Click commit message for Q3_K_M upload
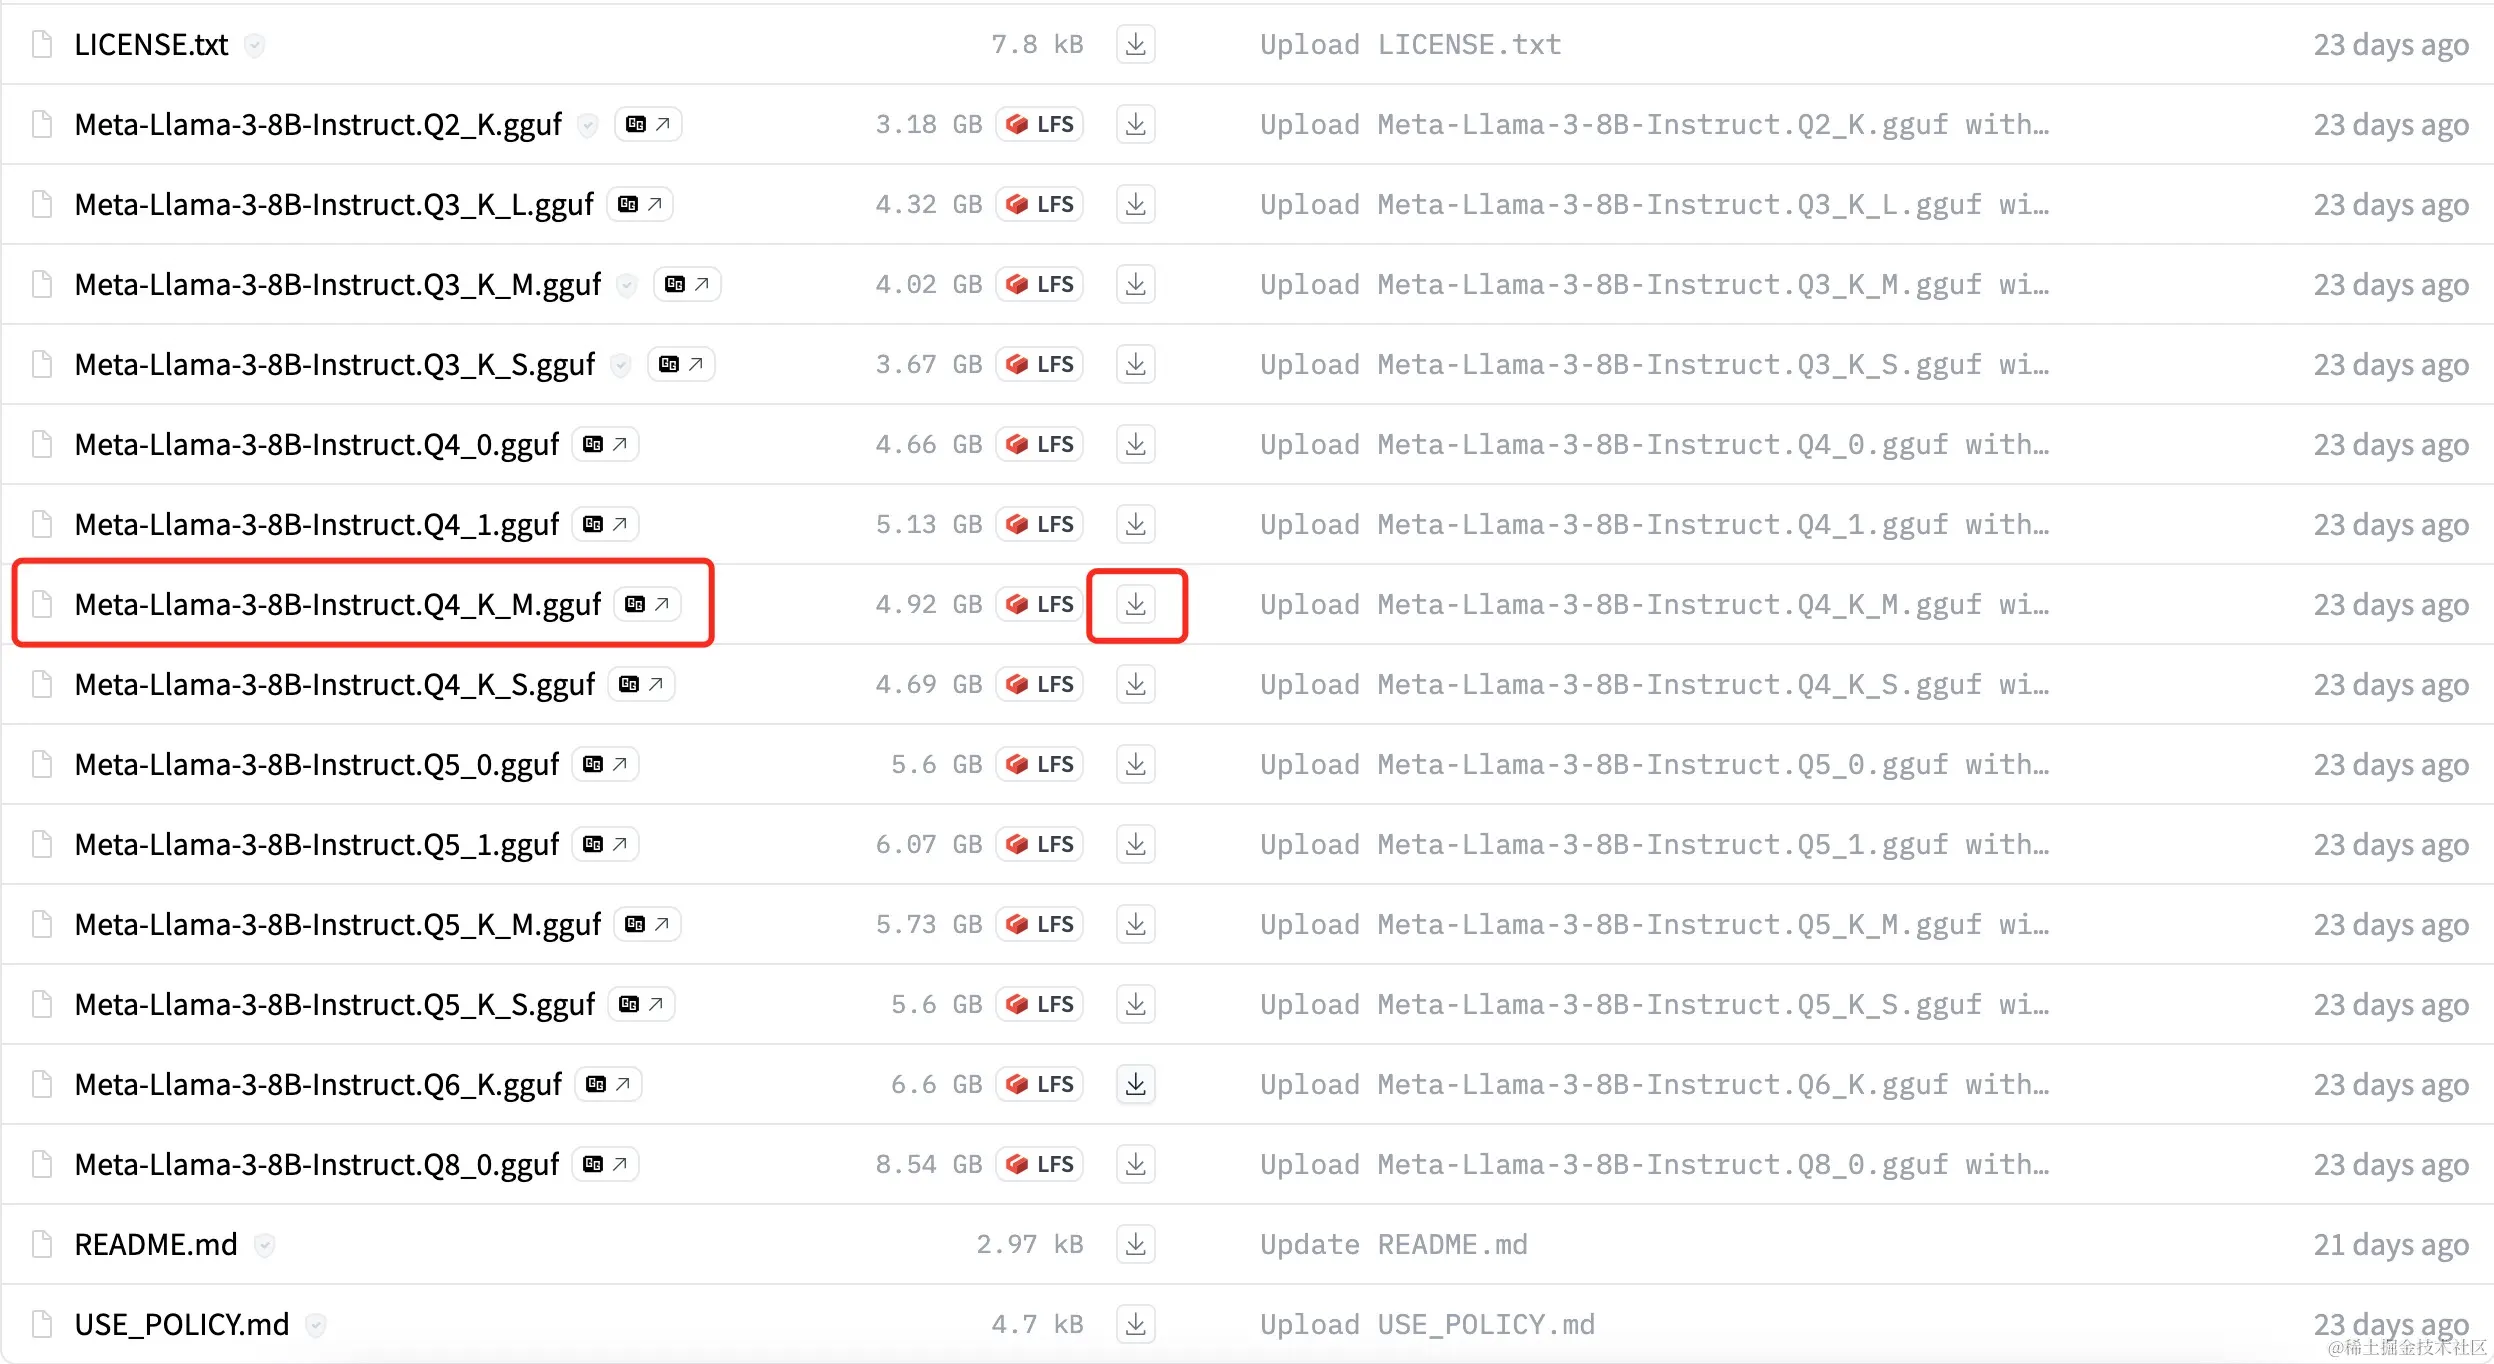Image resolution: width=2494 pixels, height=1364 pixels. 1653,284
